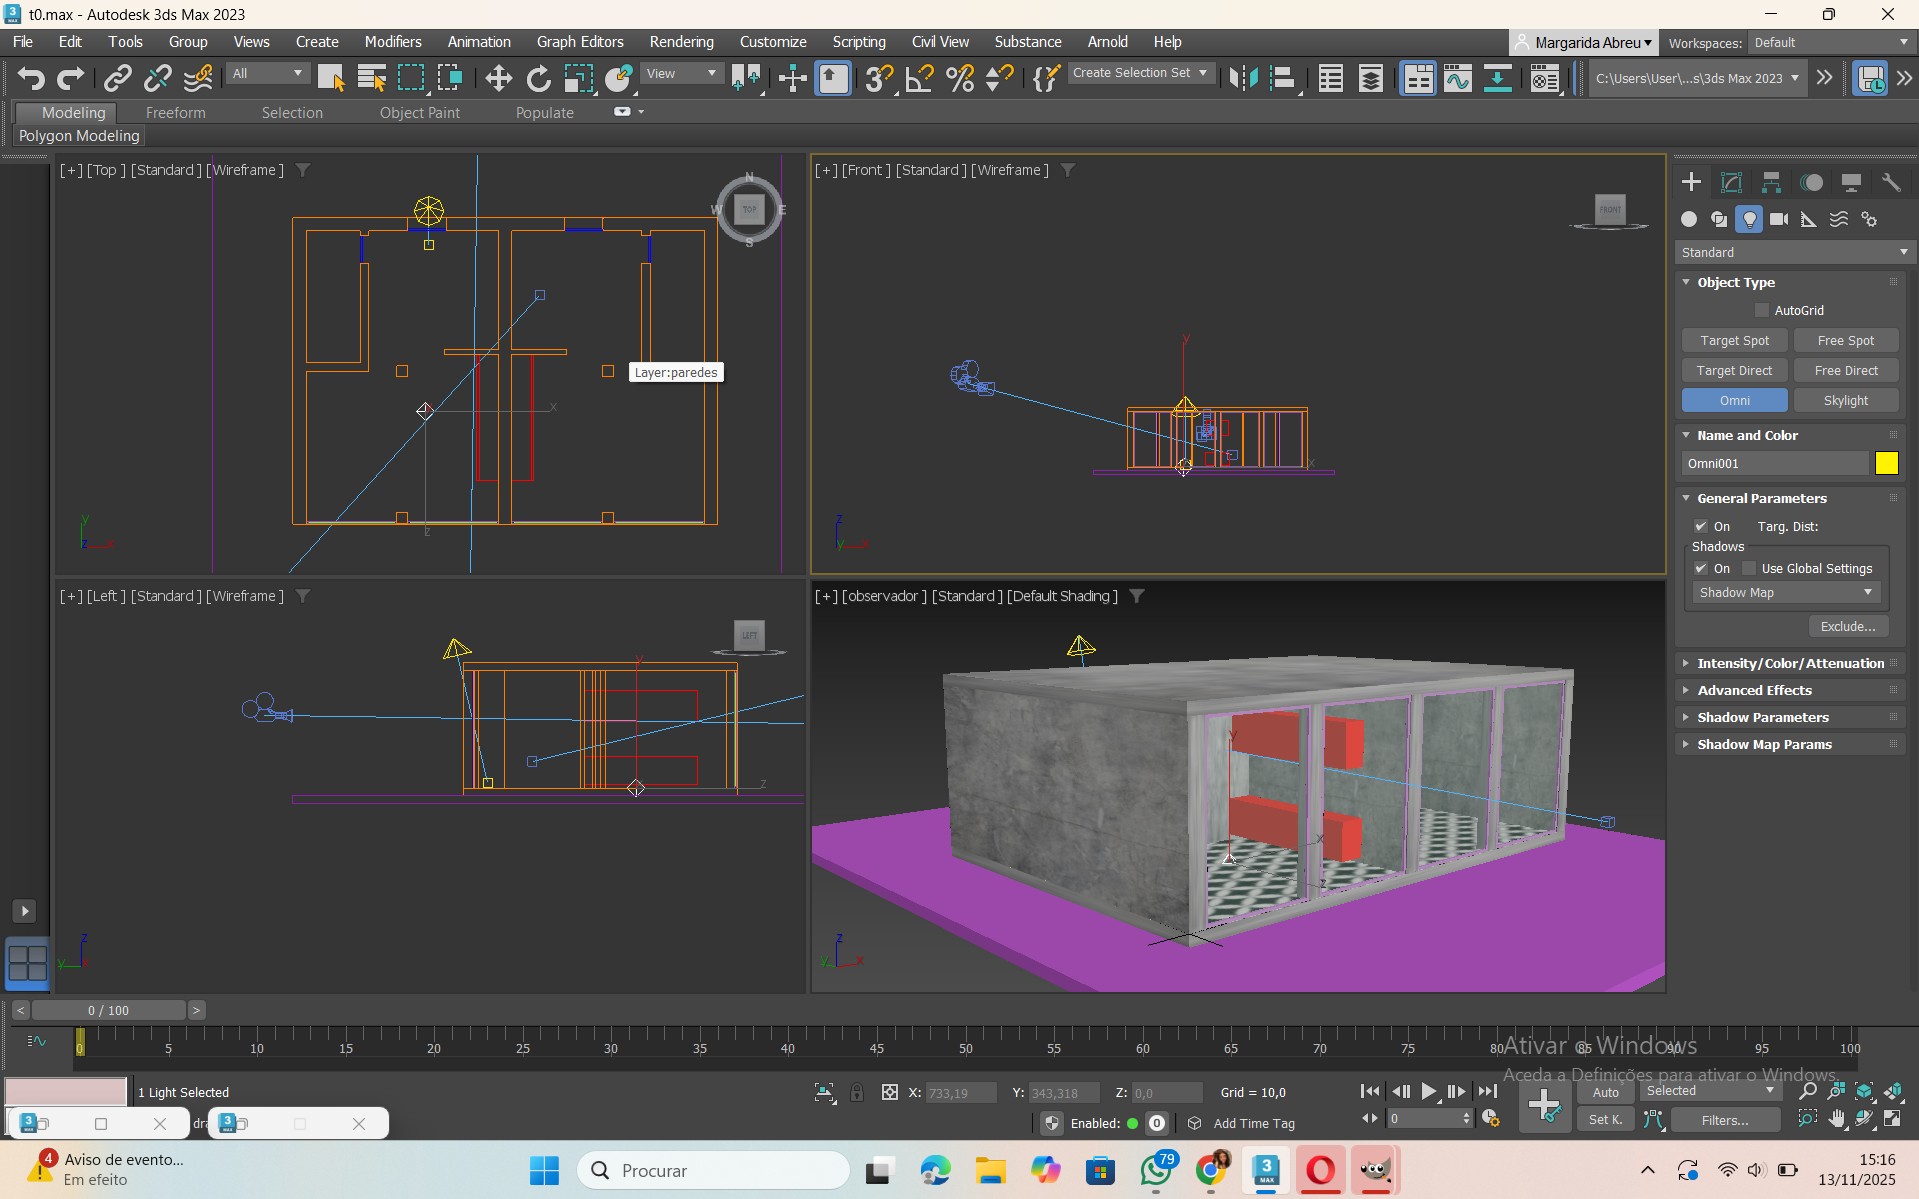Toggle the Angle Snap tool
This screenshot has height=1199, width=1919.
[x=919, y=78]
